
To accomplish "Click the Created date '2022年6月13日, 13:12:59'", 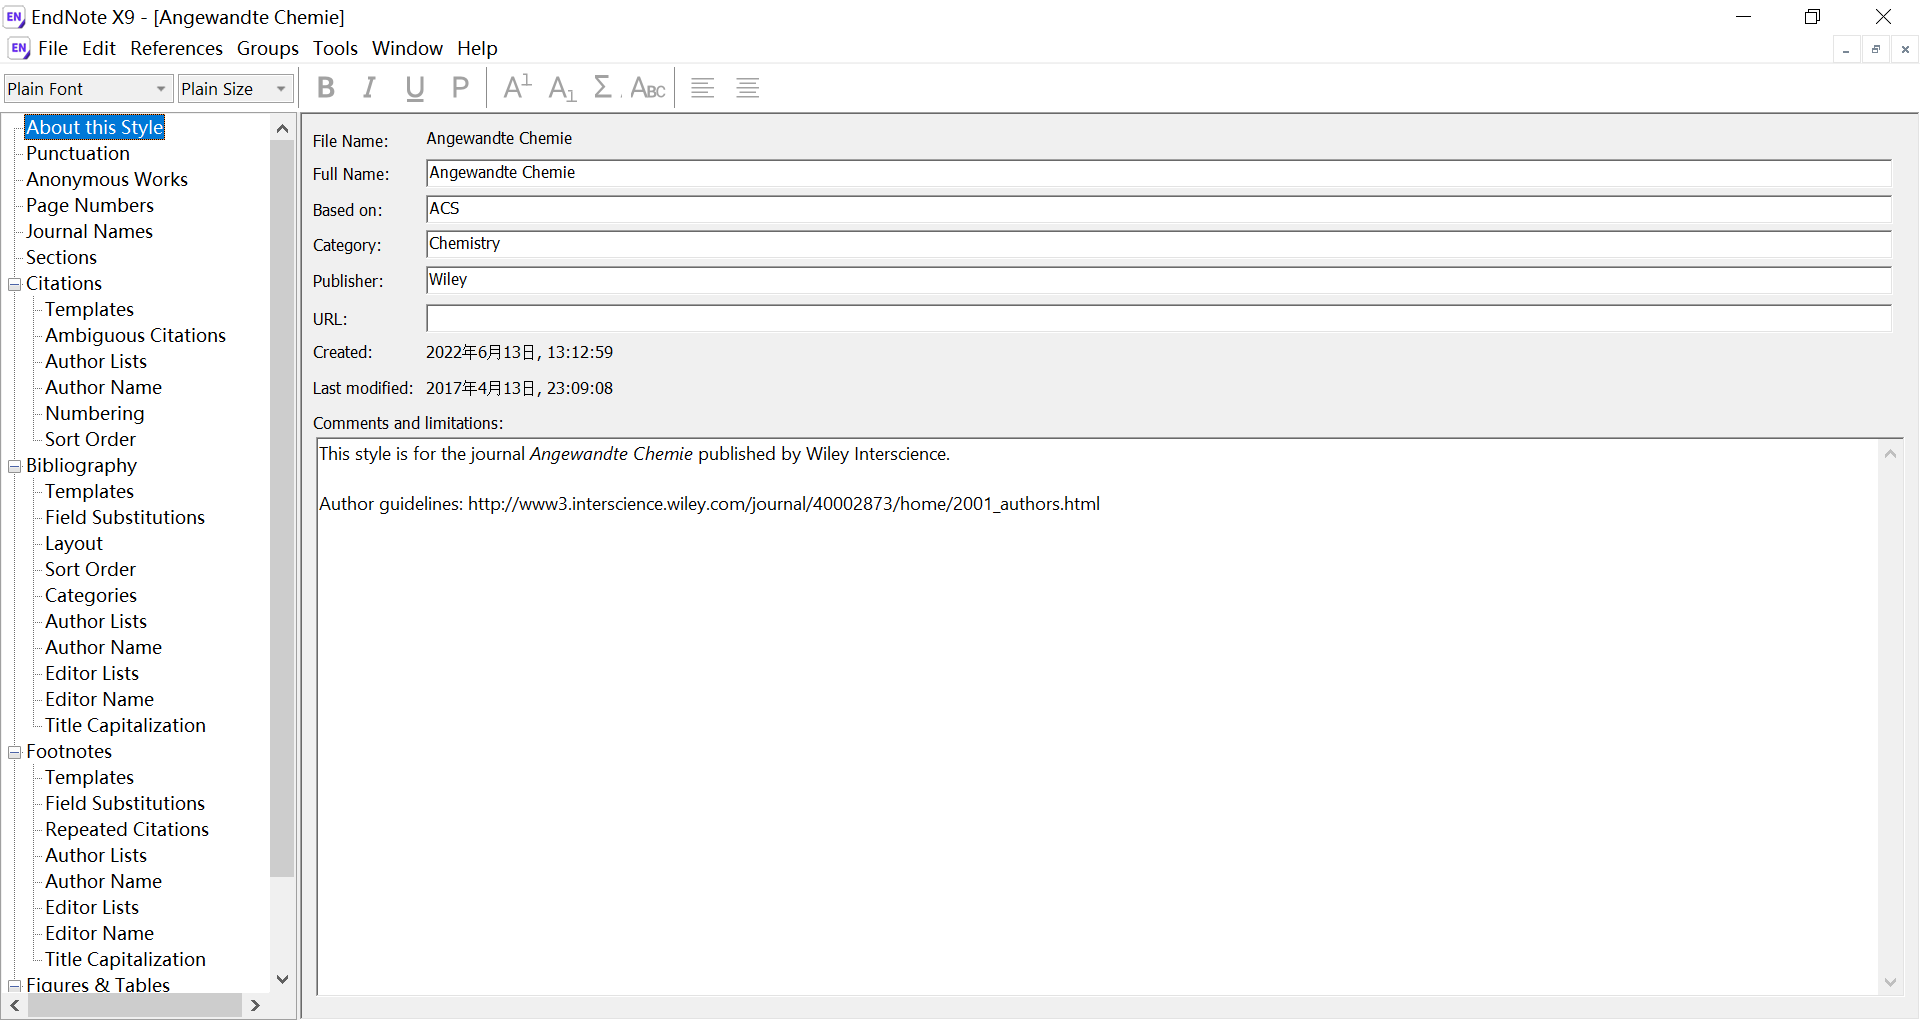I will pyautogui.click(x=519, y=352).
